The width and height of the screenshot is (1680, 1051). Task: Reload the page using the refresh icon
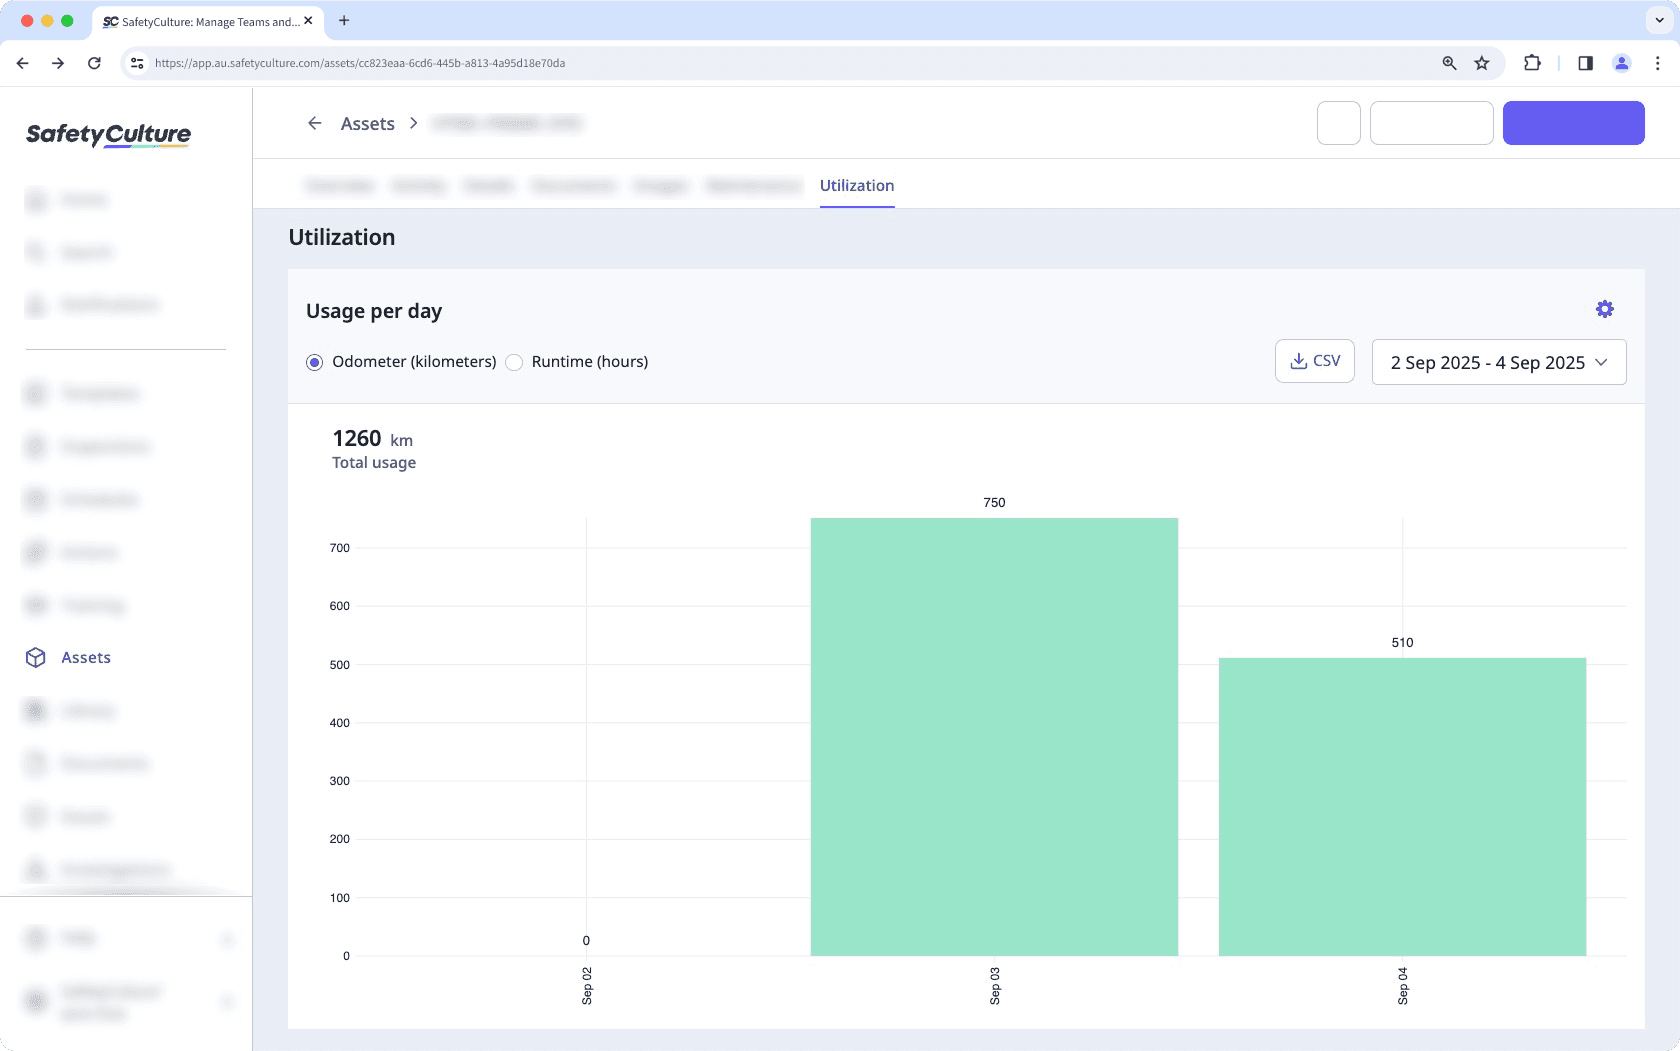coord(94,63)
